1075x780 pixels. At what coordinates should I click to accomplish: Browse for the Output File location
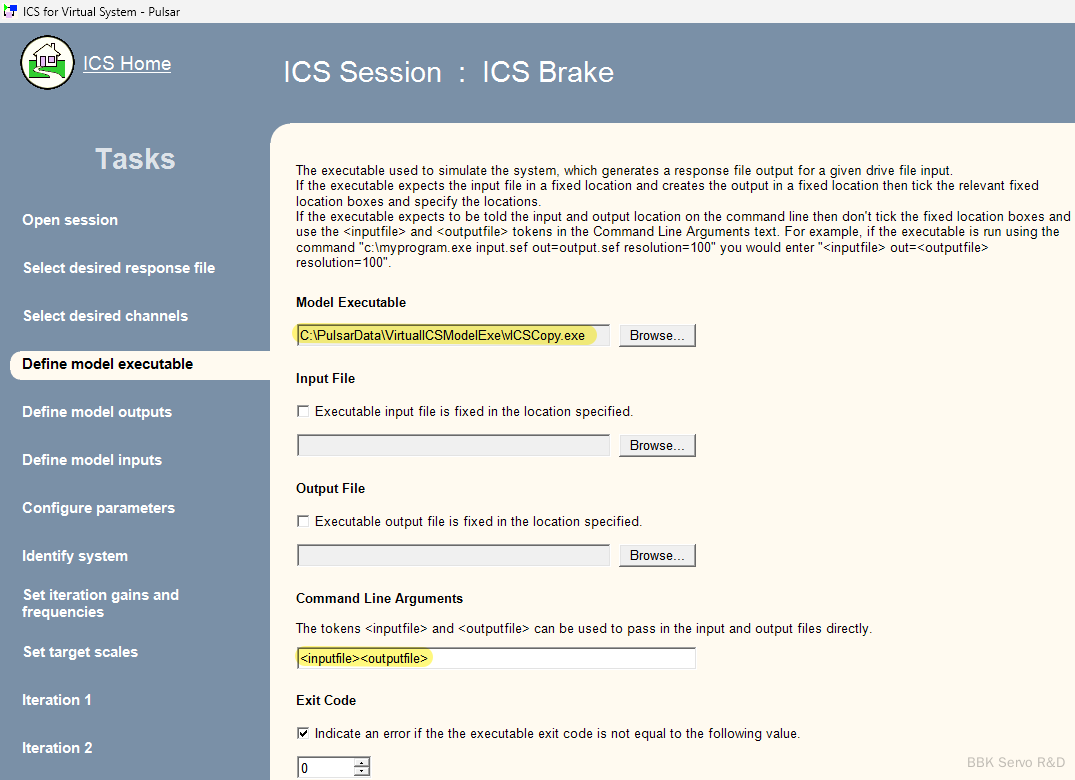tap(657, 556)
